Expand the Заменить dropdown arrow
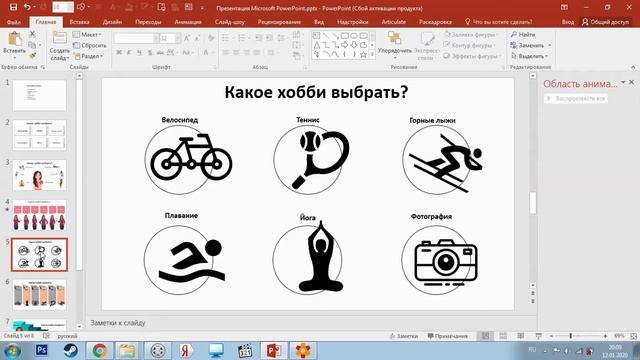Image resolution: width=640 pixels, height=360 pixels. [550, 45]
